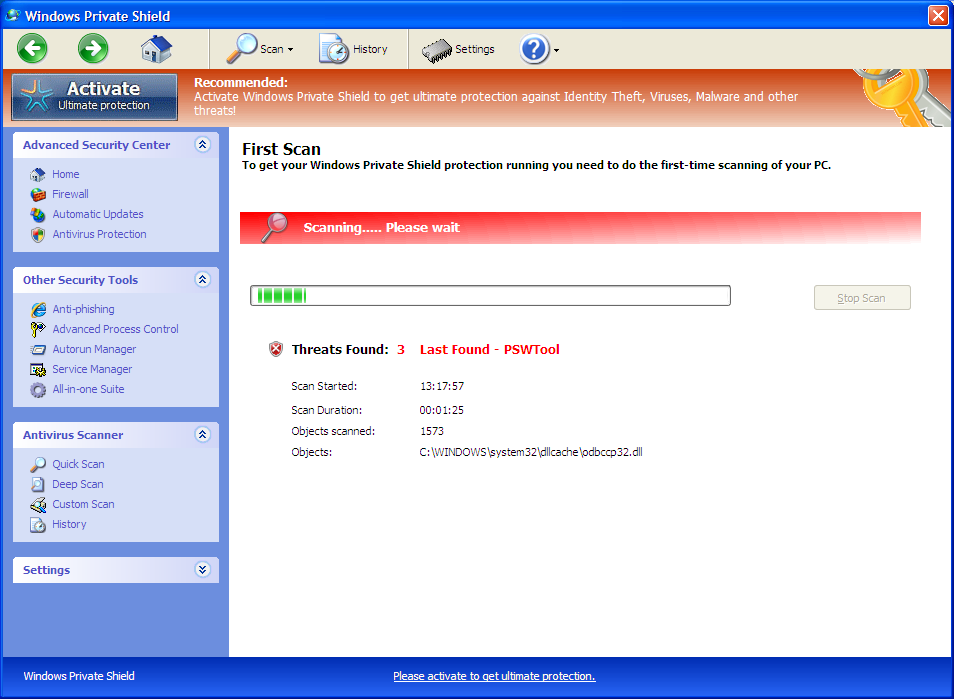Click the Advanced Process Control keys icon
The width and height of the screenshot is (954, 699).
(38, 329)
